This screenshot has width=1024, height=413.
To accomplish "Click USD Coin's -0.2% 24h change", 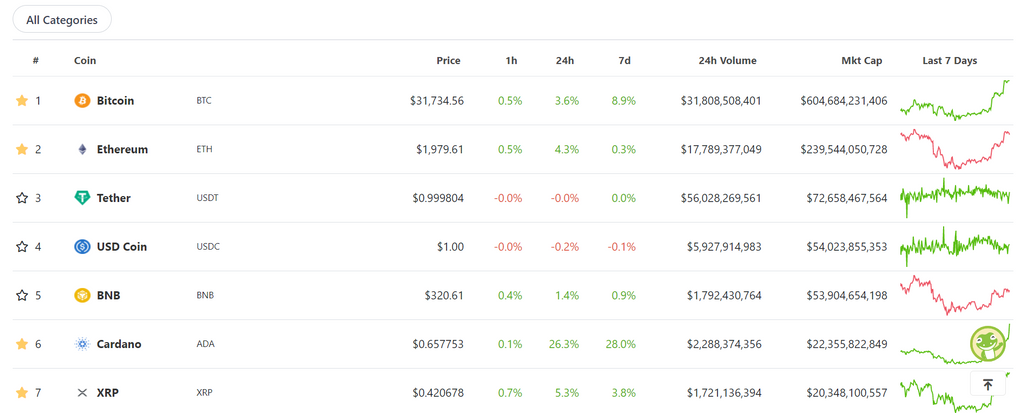I will click(565, 247).
